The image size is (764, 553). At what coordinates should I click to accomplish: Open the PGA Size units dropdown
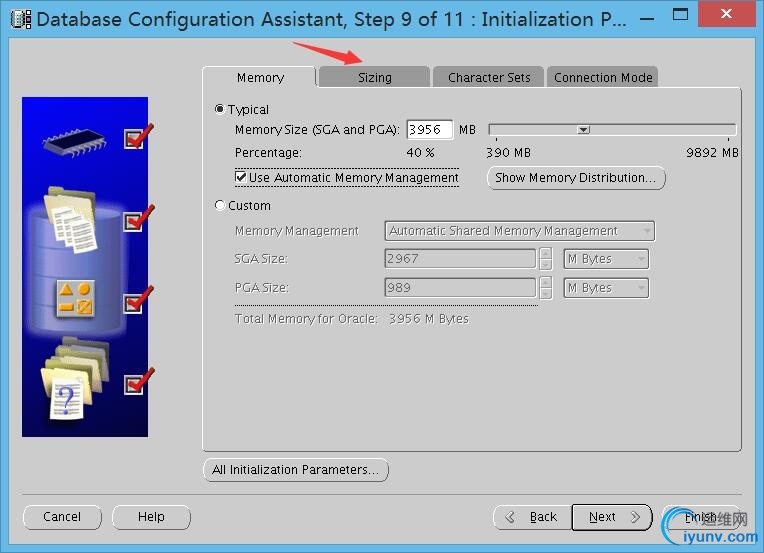606,287
